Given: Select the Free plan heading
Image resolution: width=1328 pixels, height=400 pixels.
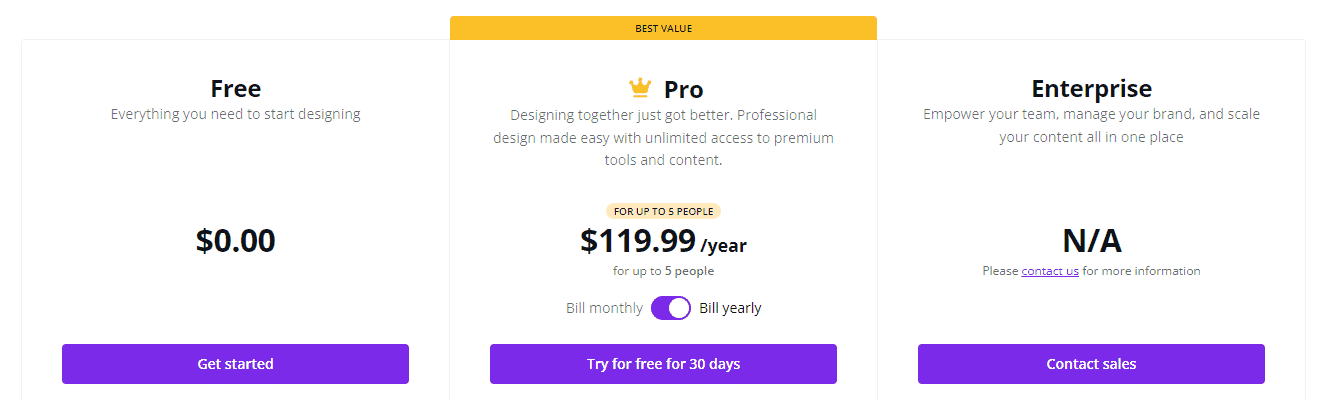Looking at the screenshot, I should pos(236,89).
